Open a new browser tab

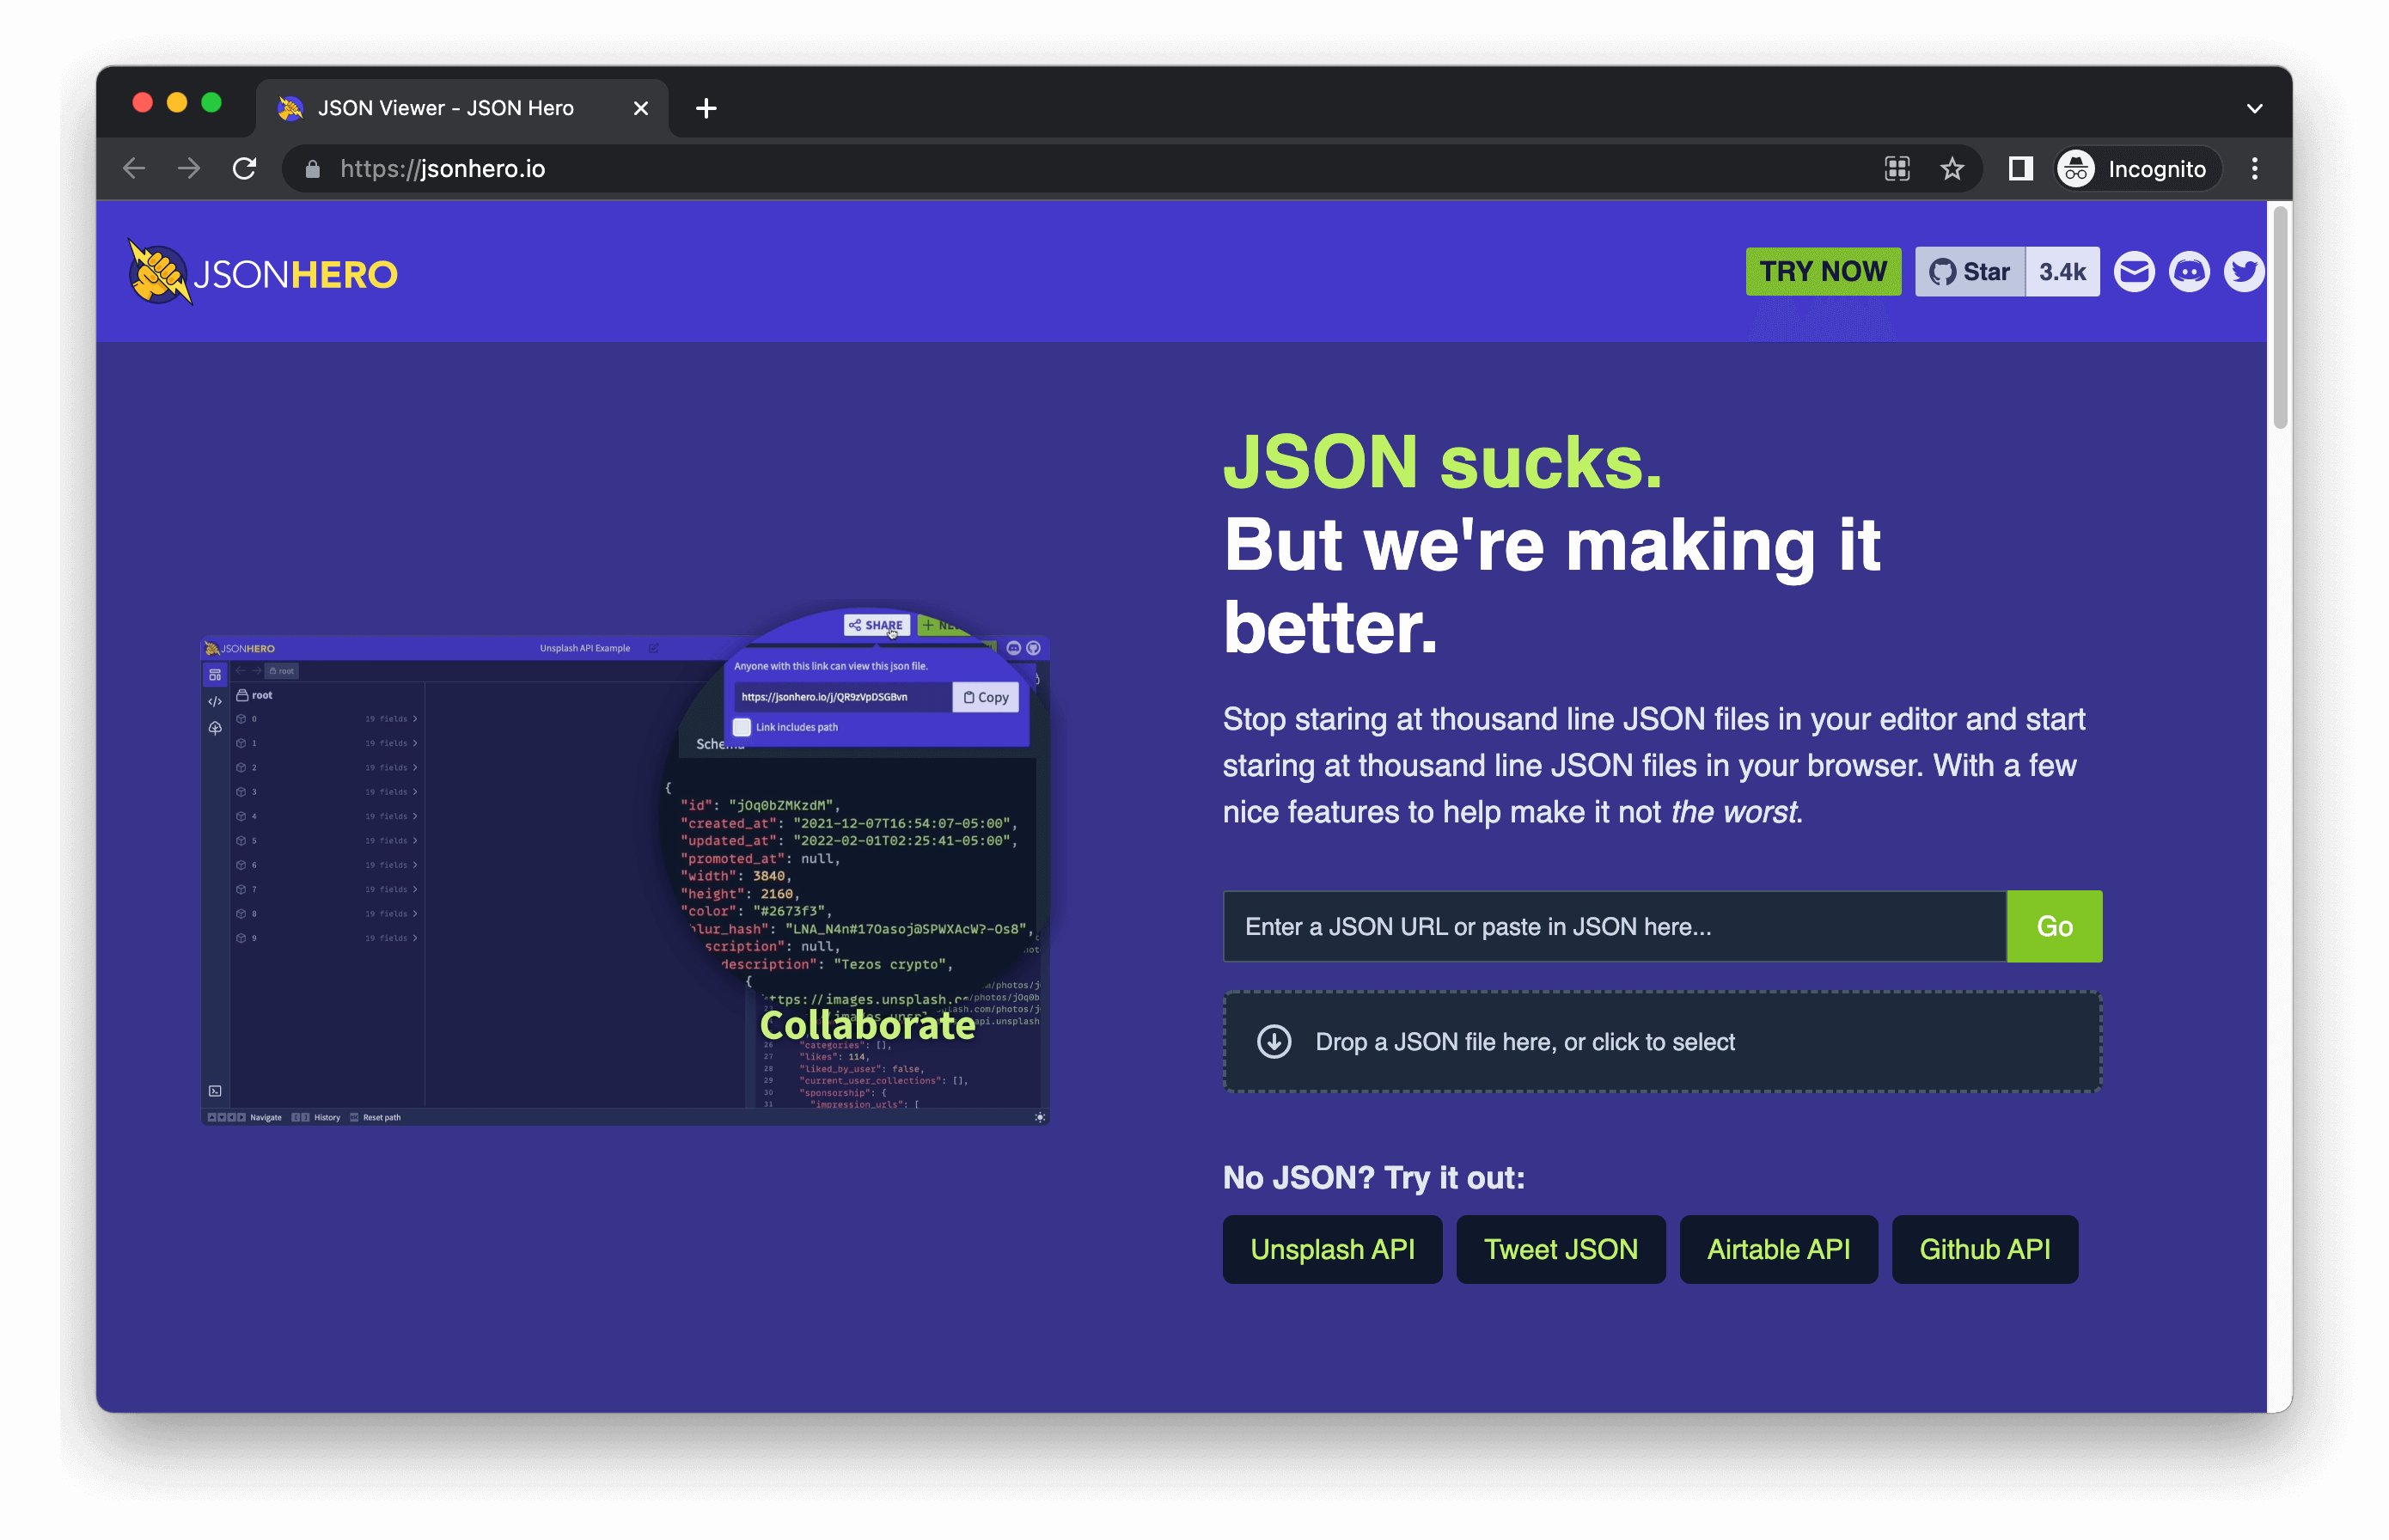click(x=706, y=108)
